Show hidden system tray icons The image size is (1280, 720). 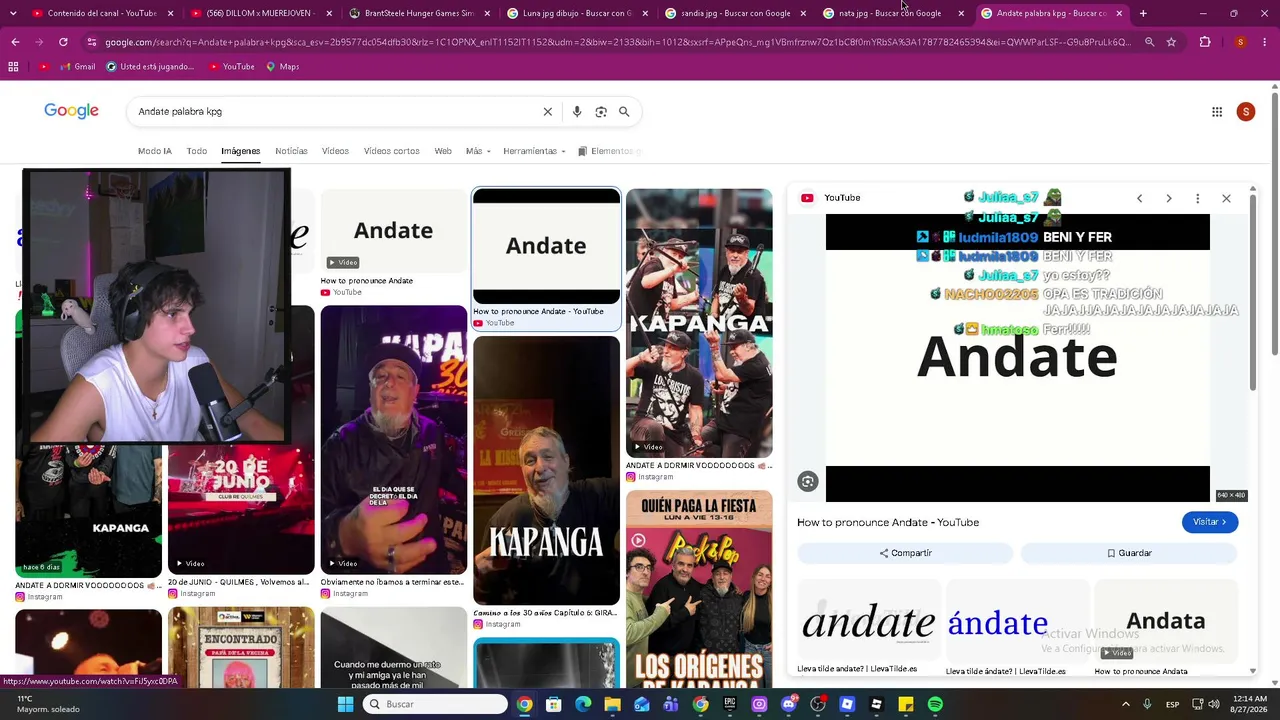(x=1125, y=704)
